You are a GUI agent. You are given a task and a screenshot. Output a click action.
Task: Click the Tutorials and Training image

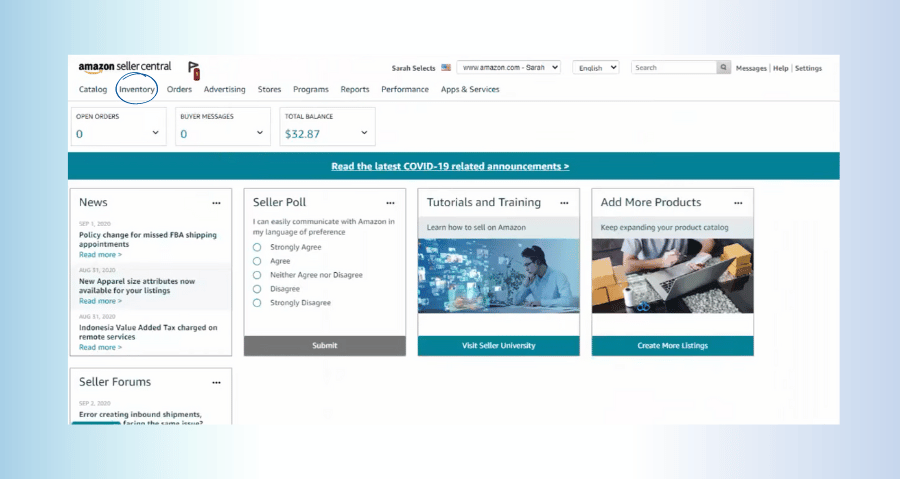(x=499, y=276)
